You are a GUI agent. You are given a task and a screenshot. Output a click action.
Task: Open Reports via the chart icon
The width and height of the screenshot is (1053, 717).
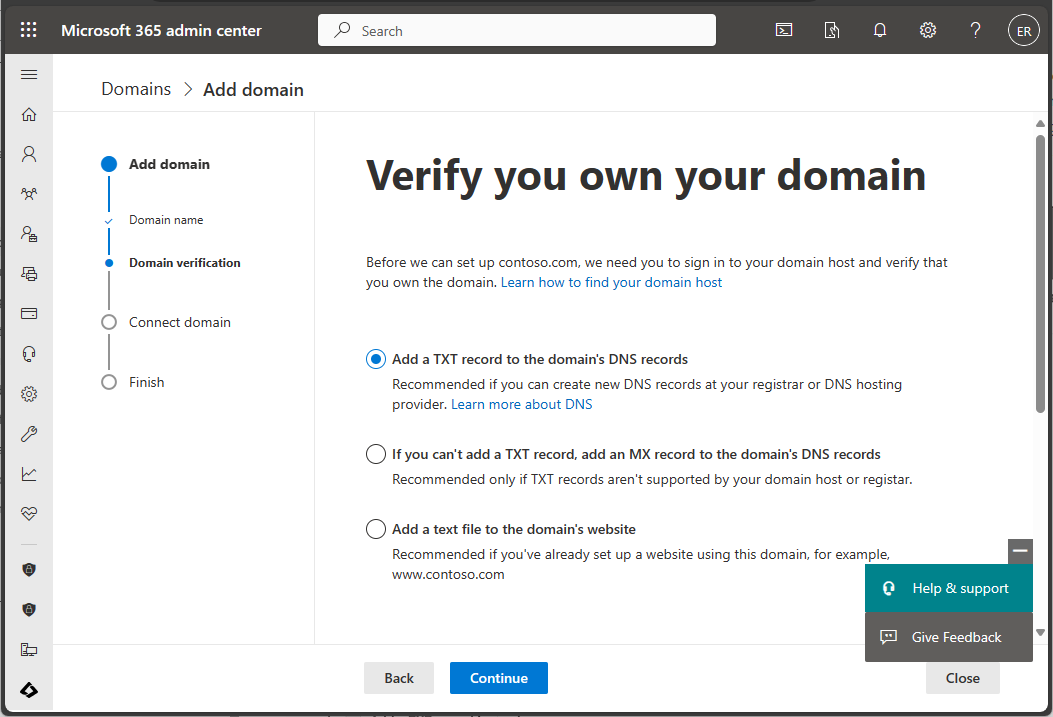click(x=28, y=473)
